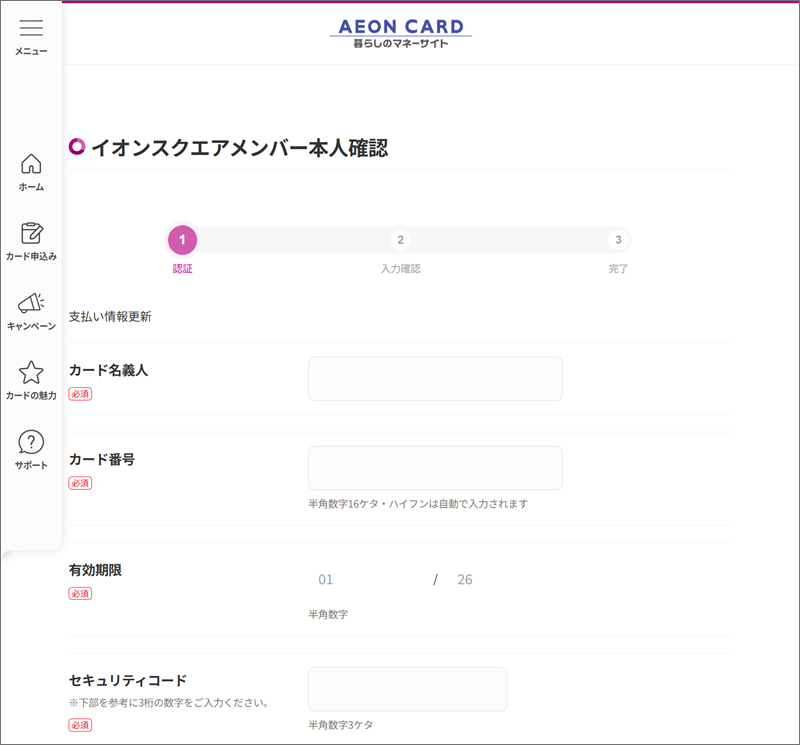
Task: Open カードの魅力 star icon
Action: pos(31,372)
